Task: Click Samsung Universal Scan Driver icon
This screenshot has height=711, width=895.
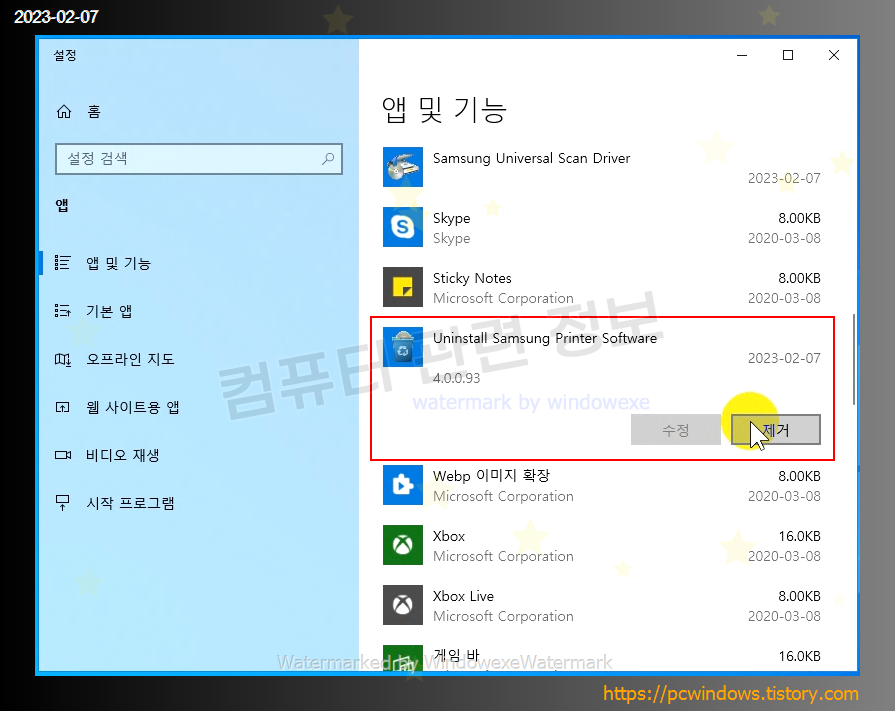Action: click(402, 167)
